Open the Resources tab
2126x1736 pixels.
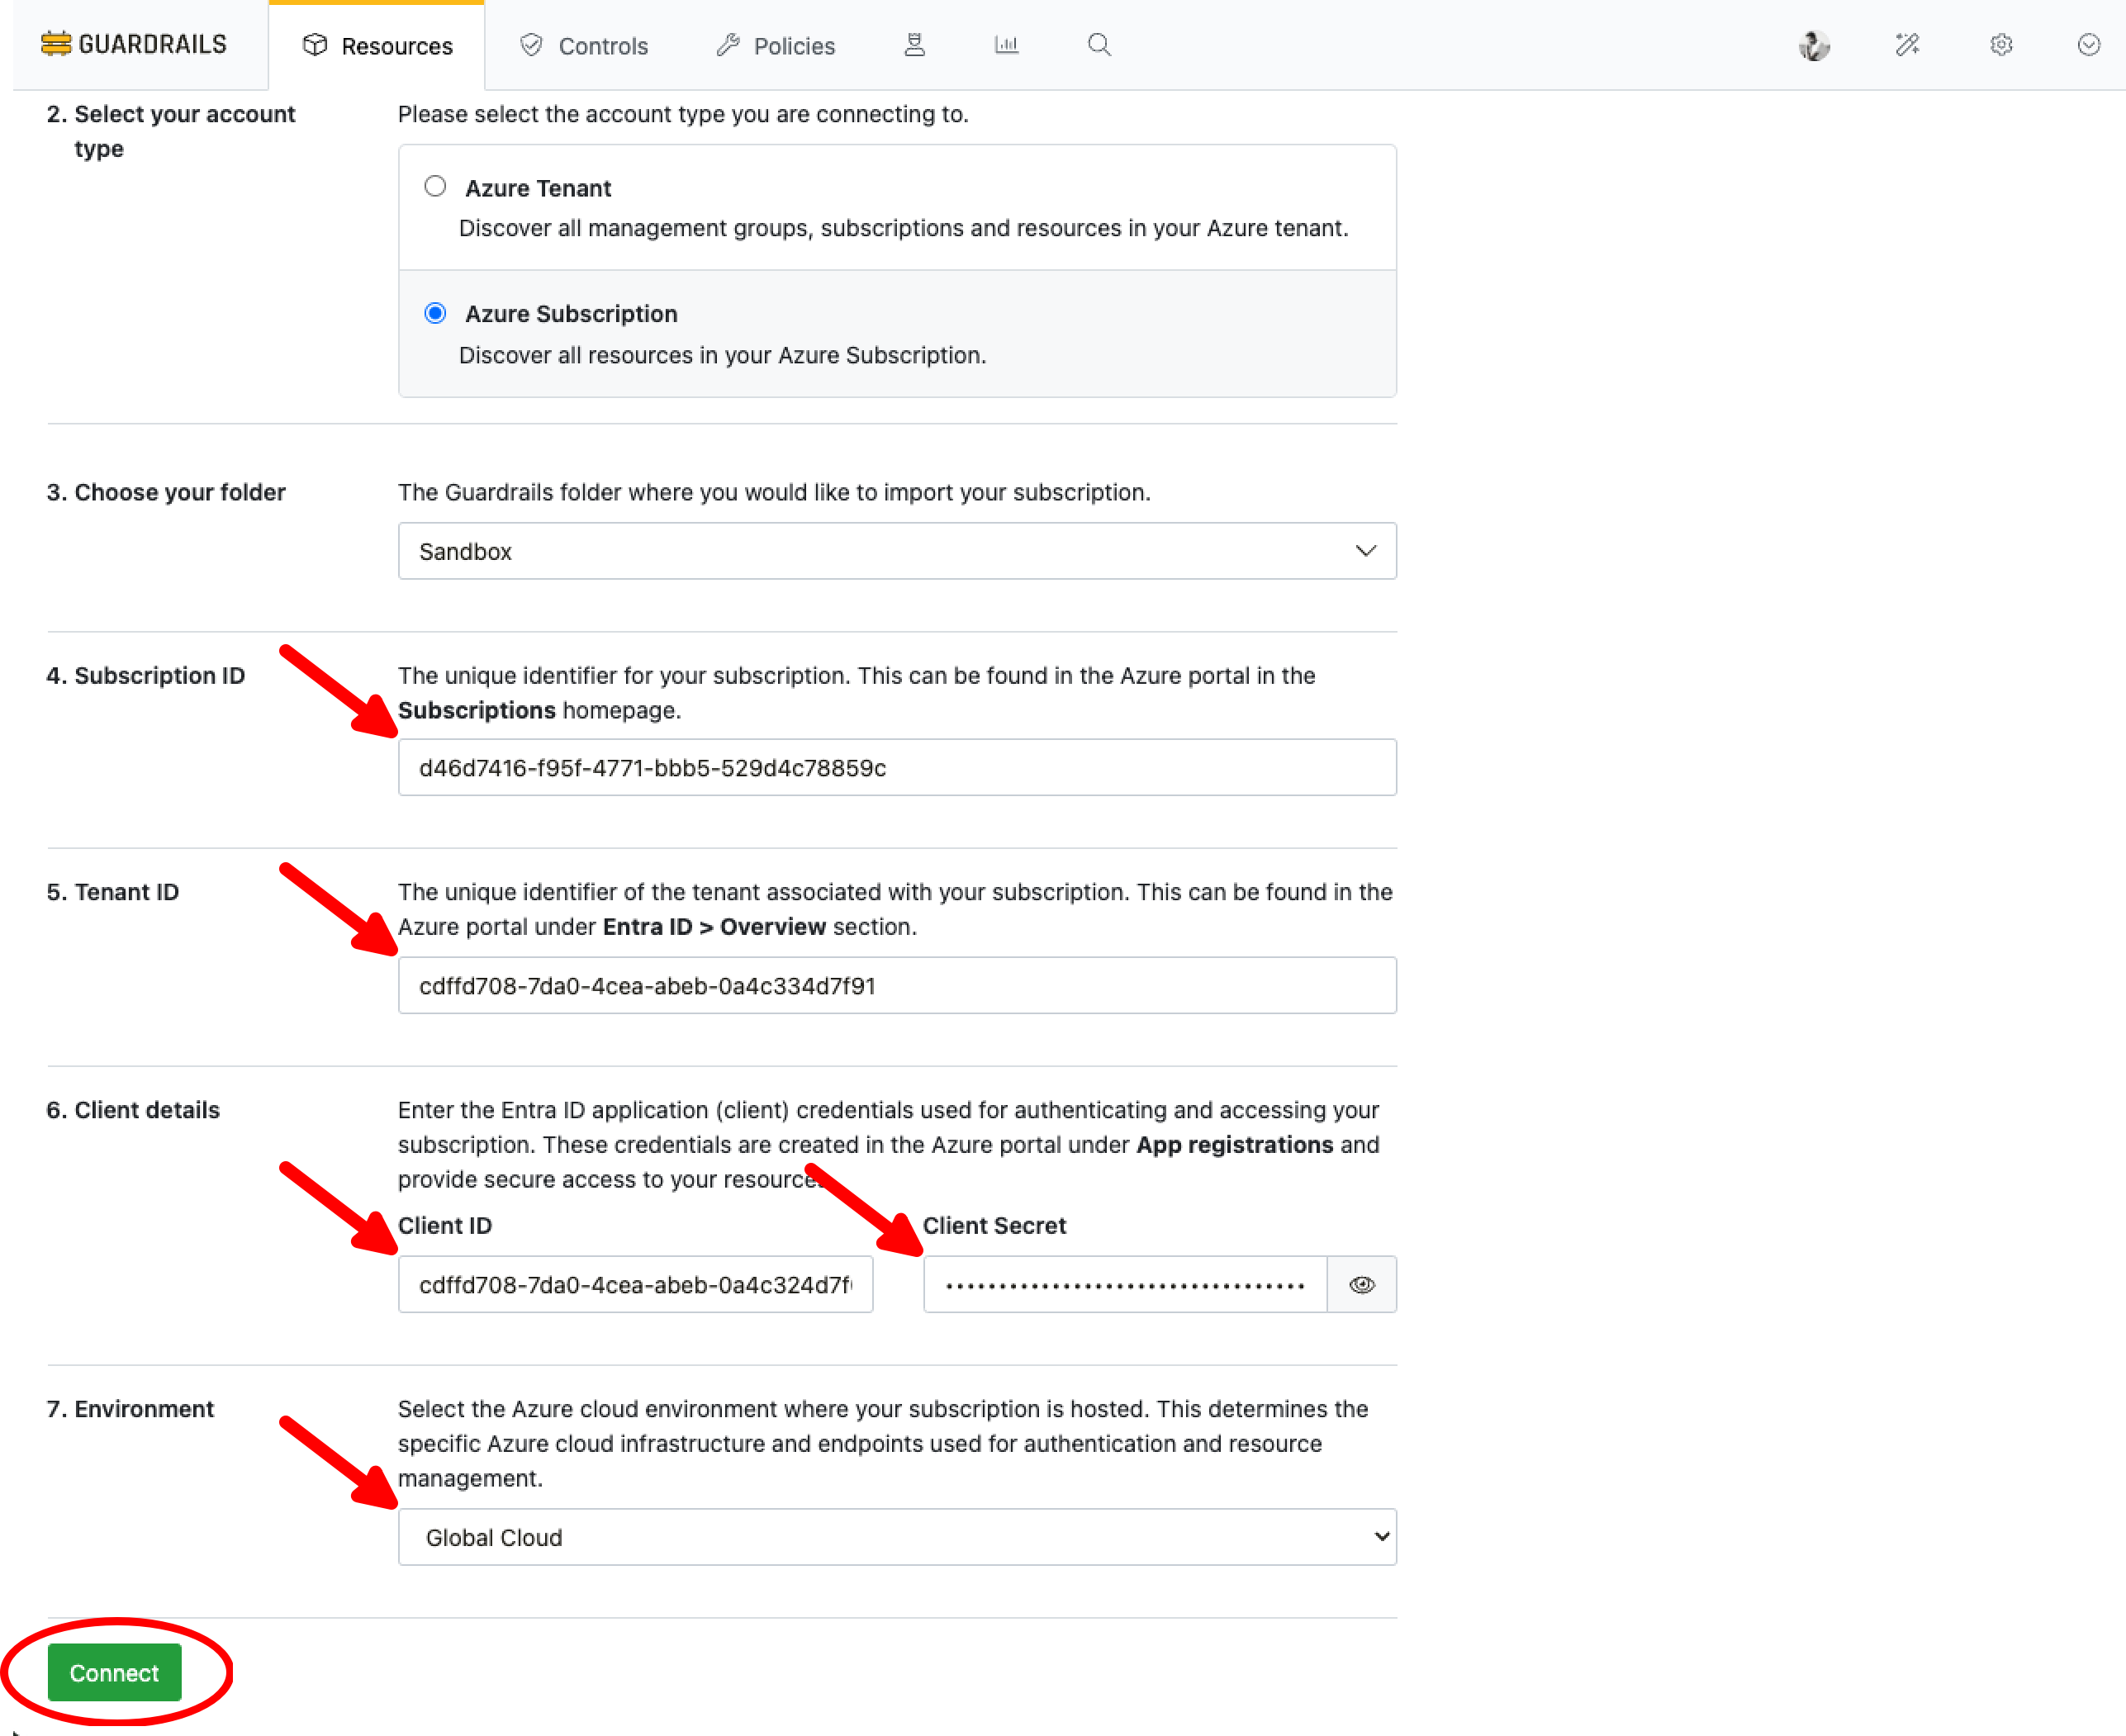[x=377, y=46]
